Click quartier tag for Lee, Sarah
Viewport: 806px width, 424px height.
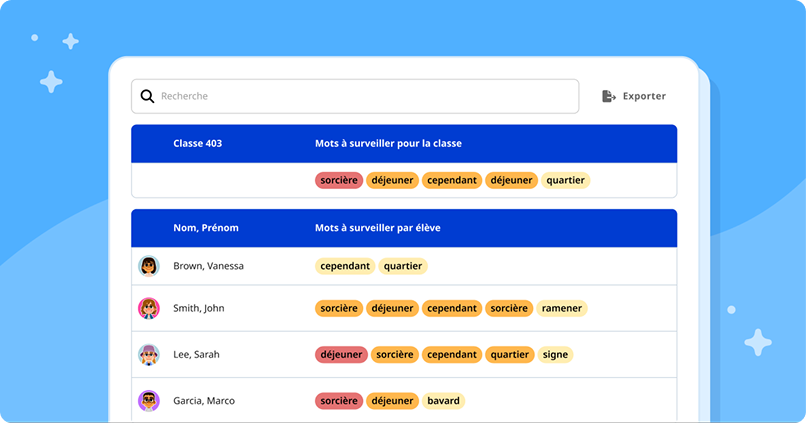(x=510, y=355)
